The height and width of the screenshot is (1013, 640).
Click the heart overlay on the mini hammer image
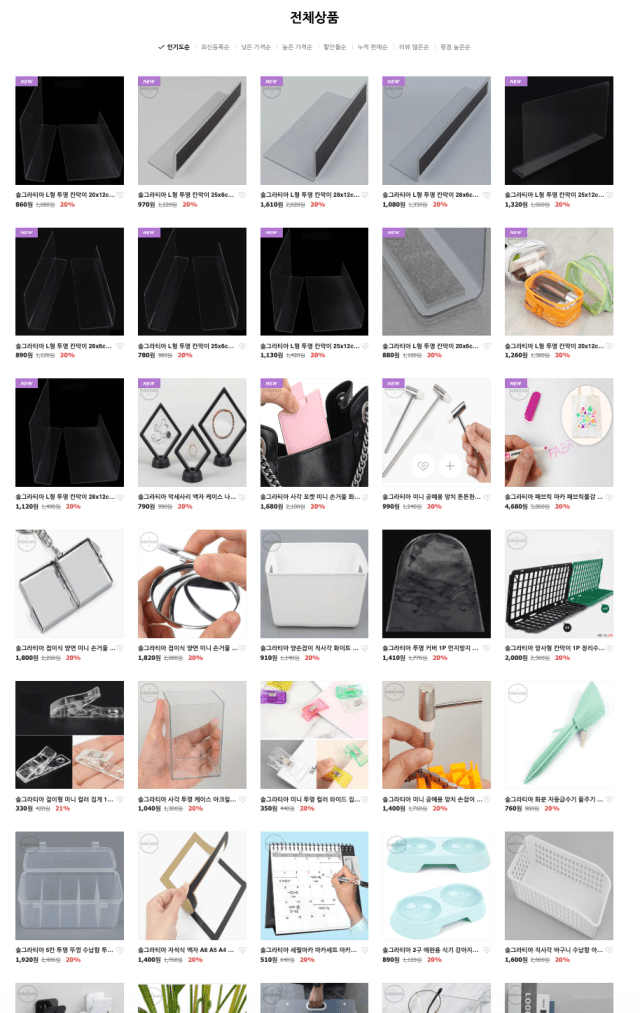pos(423,465)
